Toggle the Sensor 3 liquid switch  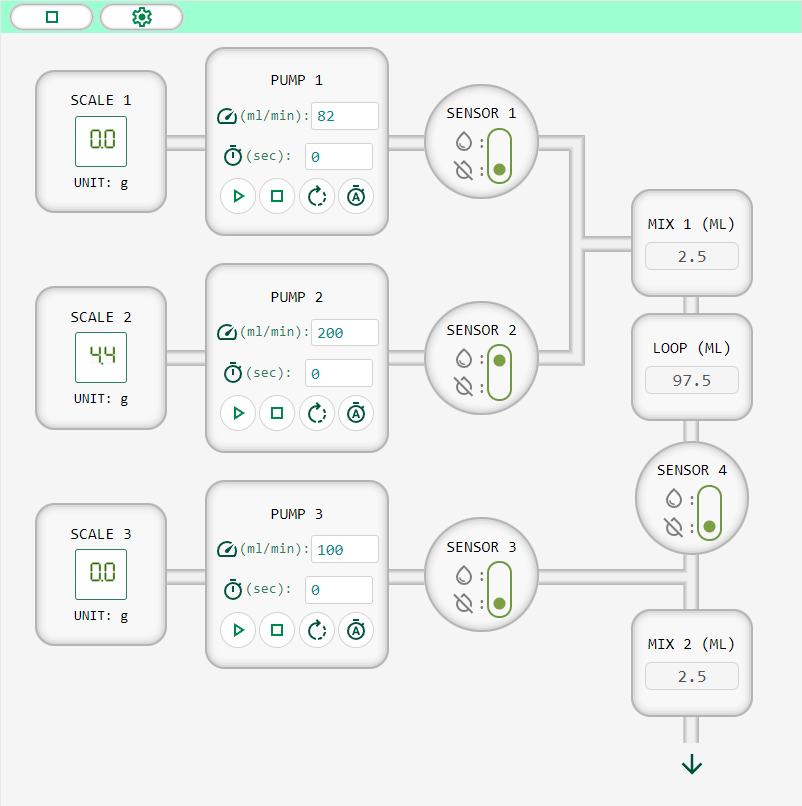click(x=499, y=590)
